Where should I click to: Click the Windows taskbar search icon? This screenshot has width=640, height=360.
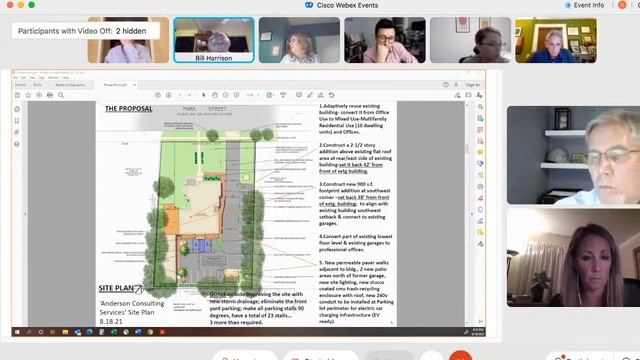[29, 332]
